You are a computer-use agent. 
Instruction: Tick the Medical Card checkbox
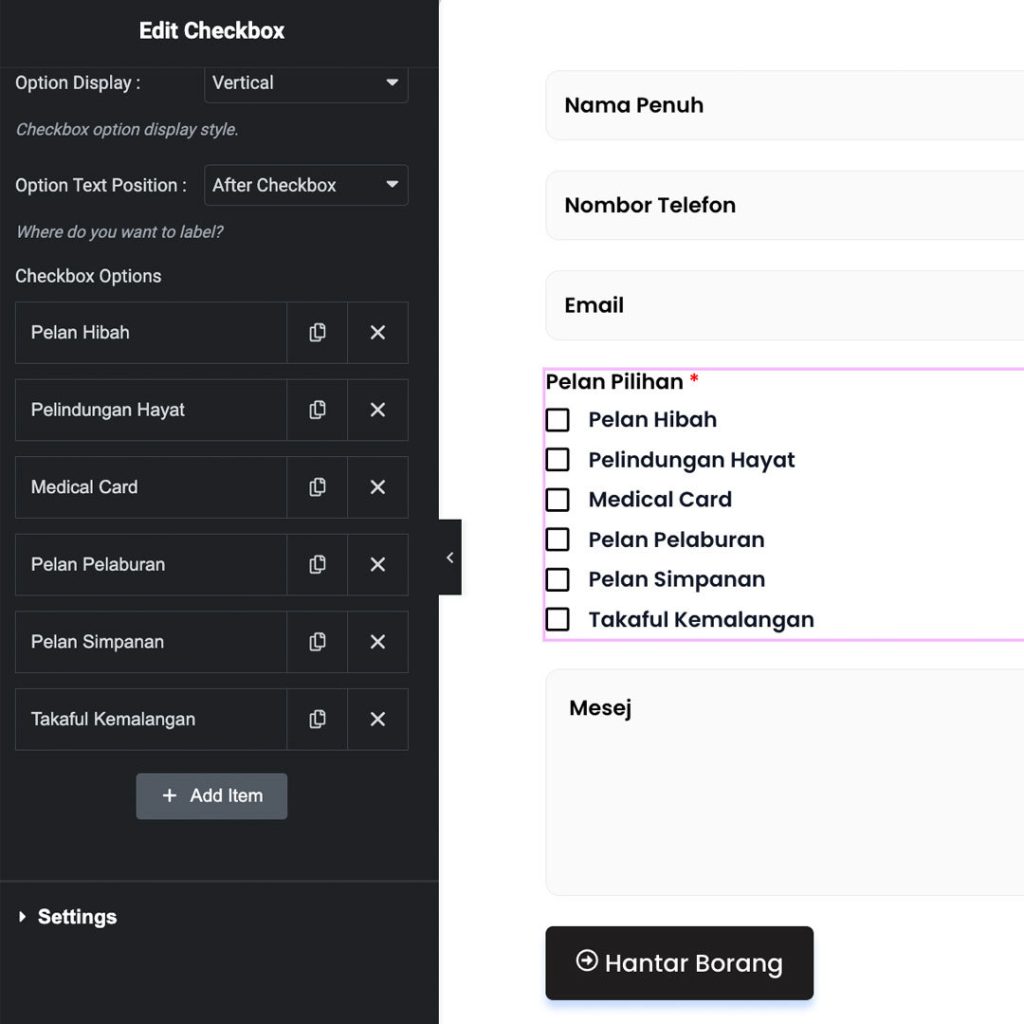coord(558,500)
